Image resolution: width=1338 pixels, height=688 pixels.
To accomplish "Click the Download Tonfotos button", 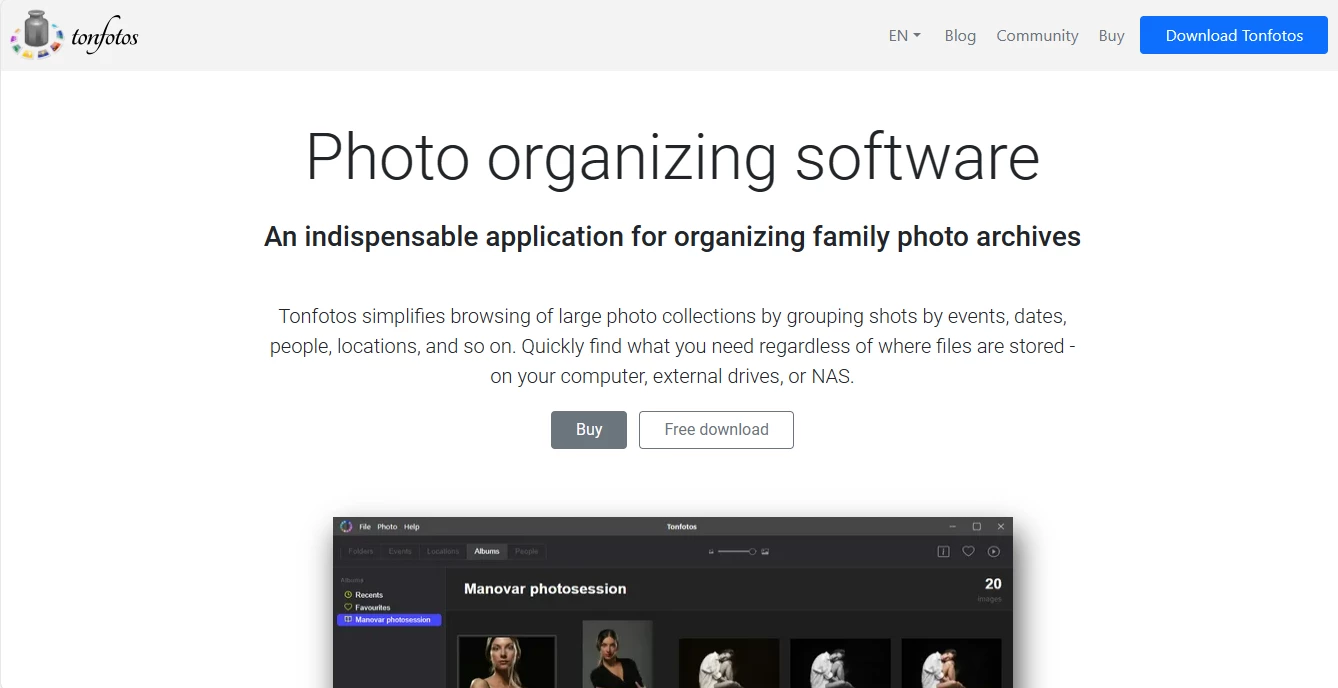I will (x=1234, y=35).
